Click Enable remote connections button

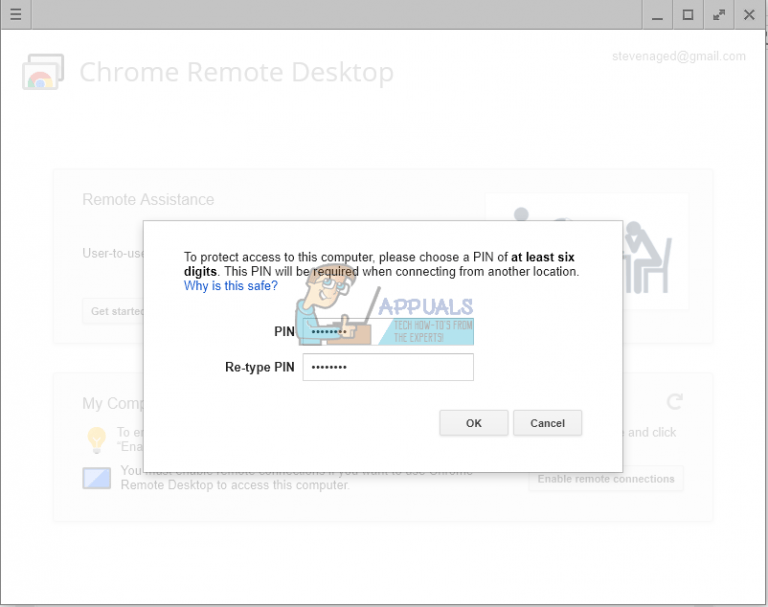click(606, 479)
